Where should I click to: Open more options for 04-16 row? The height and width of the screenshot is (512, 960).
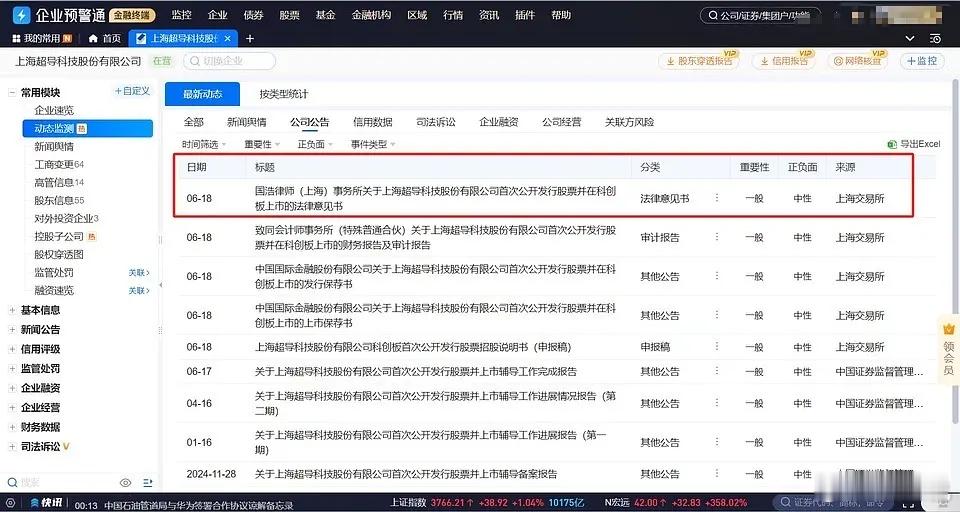(x=716, y=403)
